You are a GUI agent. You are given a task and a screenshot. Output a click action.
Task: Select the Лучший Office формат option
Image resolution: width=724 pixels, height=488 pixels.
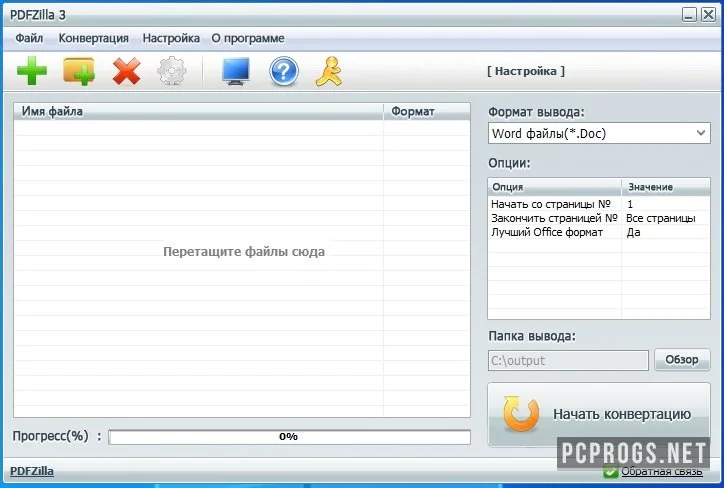(547, 232)
